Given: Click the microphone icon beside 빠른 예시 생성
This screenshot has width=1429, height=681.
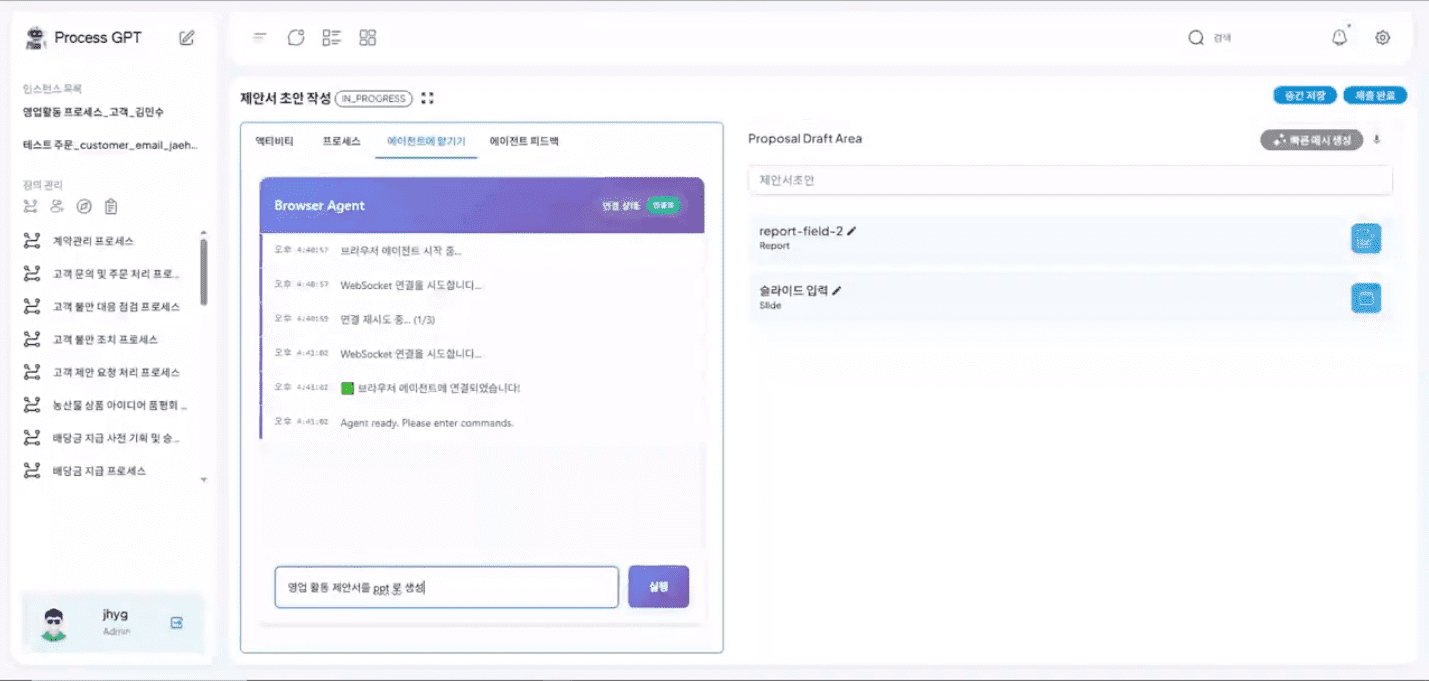Looking at the screenshot, I should [1377, 140].
